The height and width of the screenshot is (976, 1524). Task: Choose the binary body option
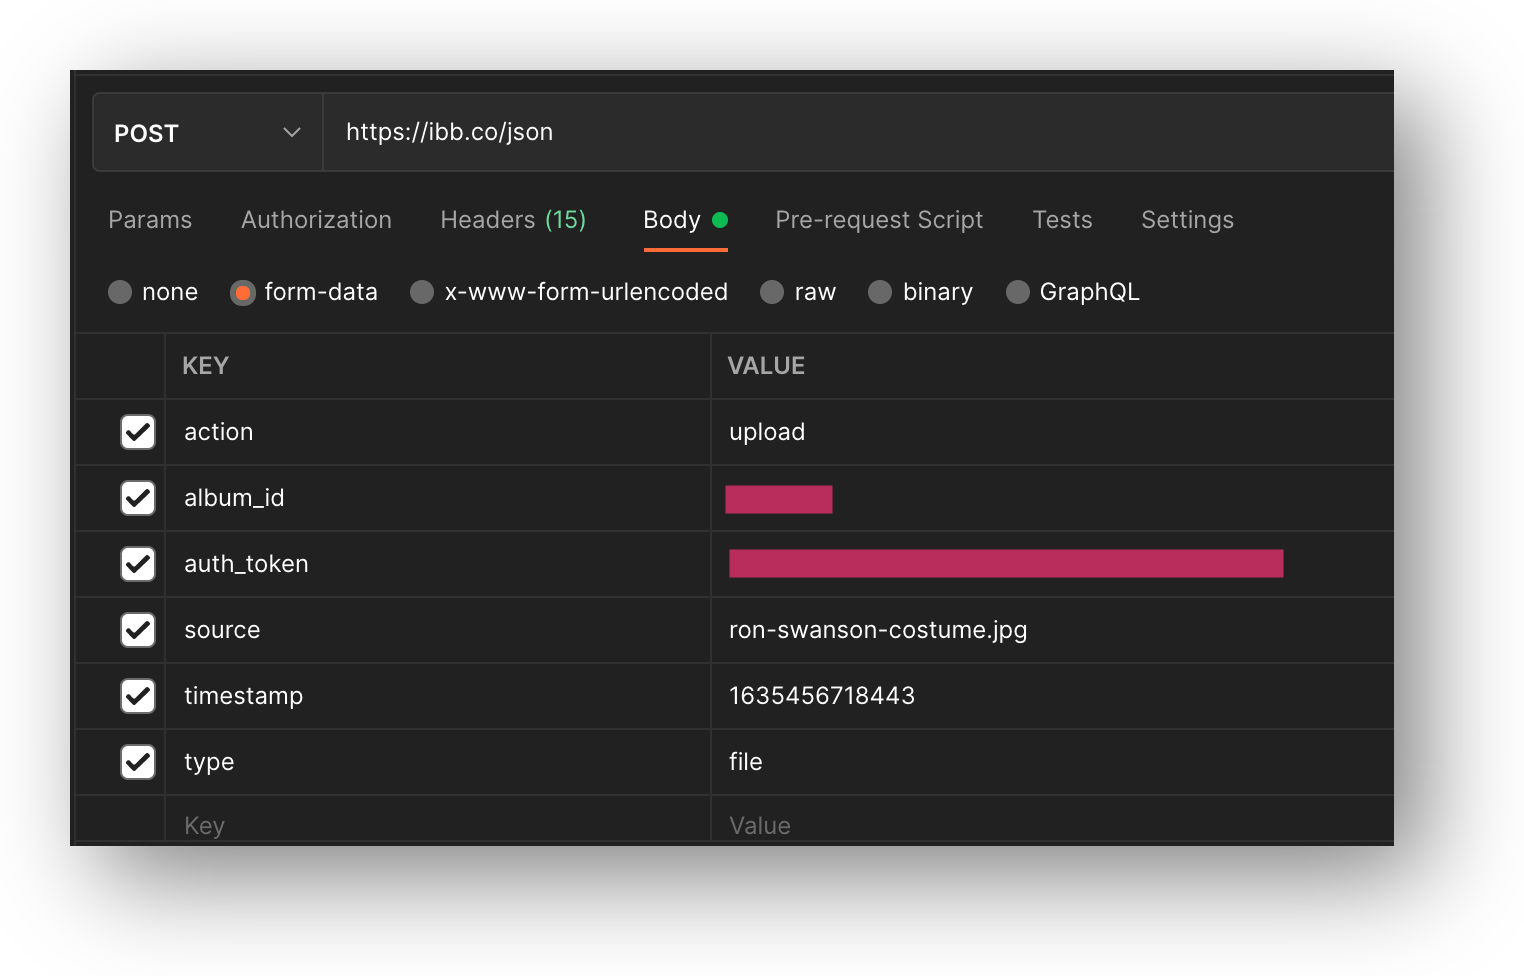coord(880,292)
